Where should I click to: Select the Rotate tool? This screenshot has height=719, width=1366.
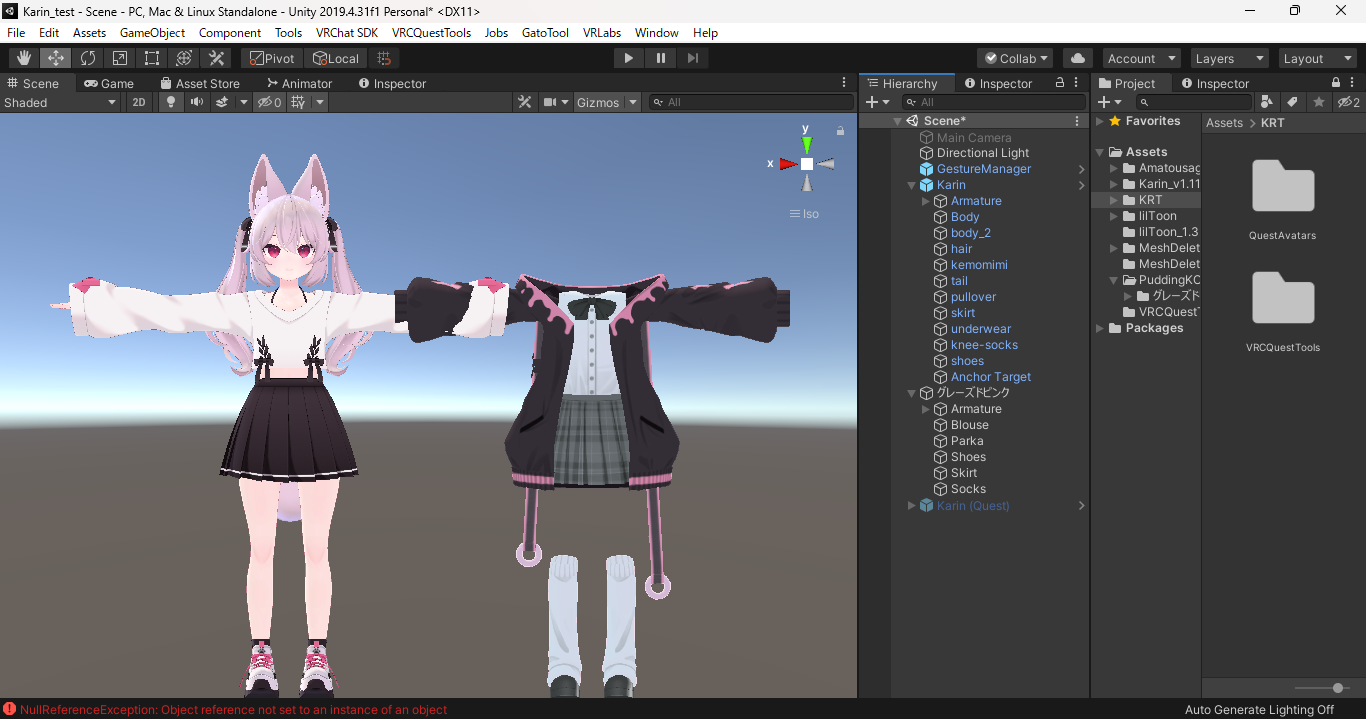tap(87, 57)
